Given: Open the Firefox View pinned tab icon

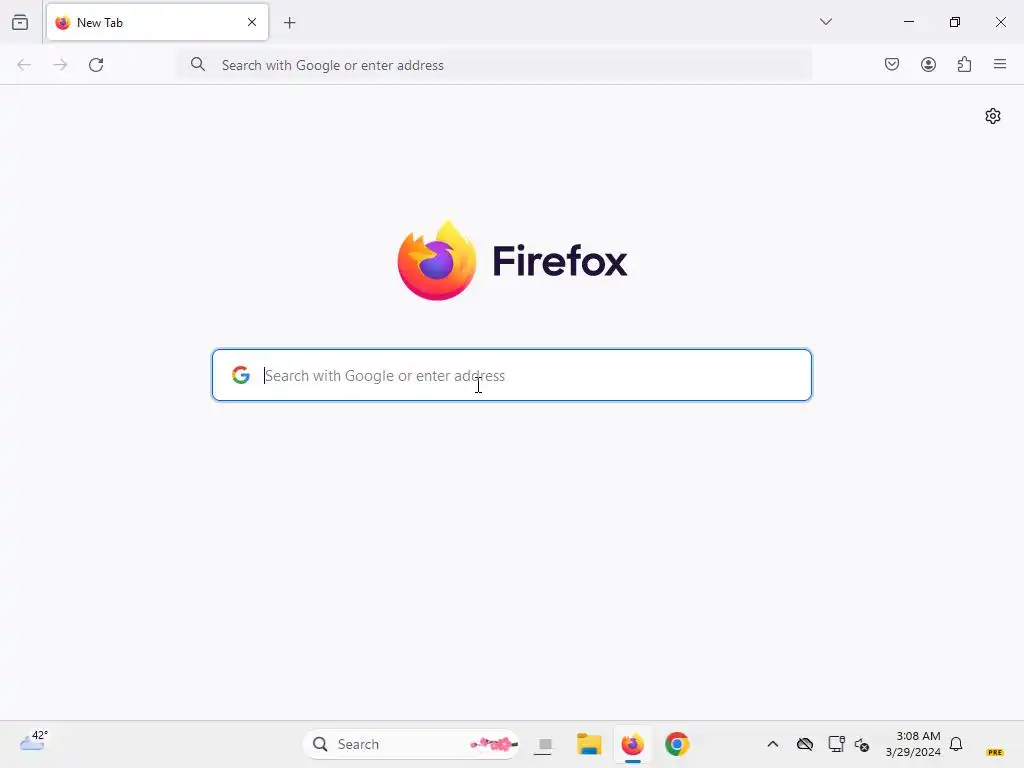Looking at the screenshot, I should [x=20, y=22].
